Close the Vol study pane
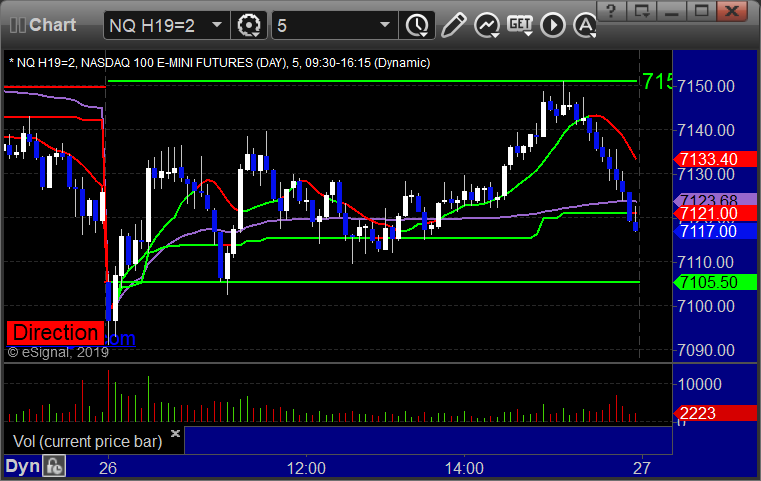Image resolution: width=761 pixels, height=481 pixels. coord(175,433)
